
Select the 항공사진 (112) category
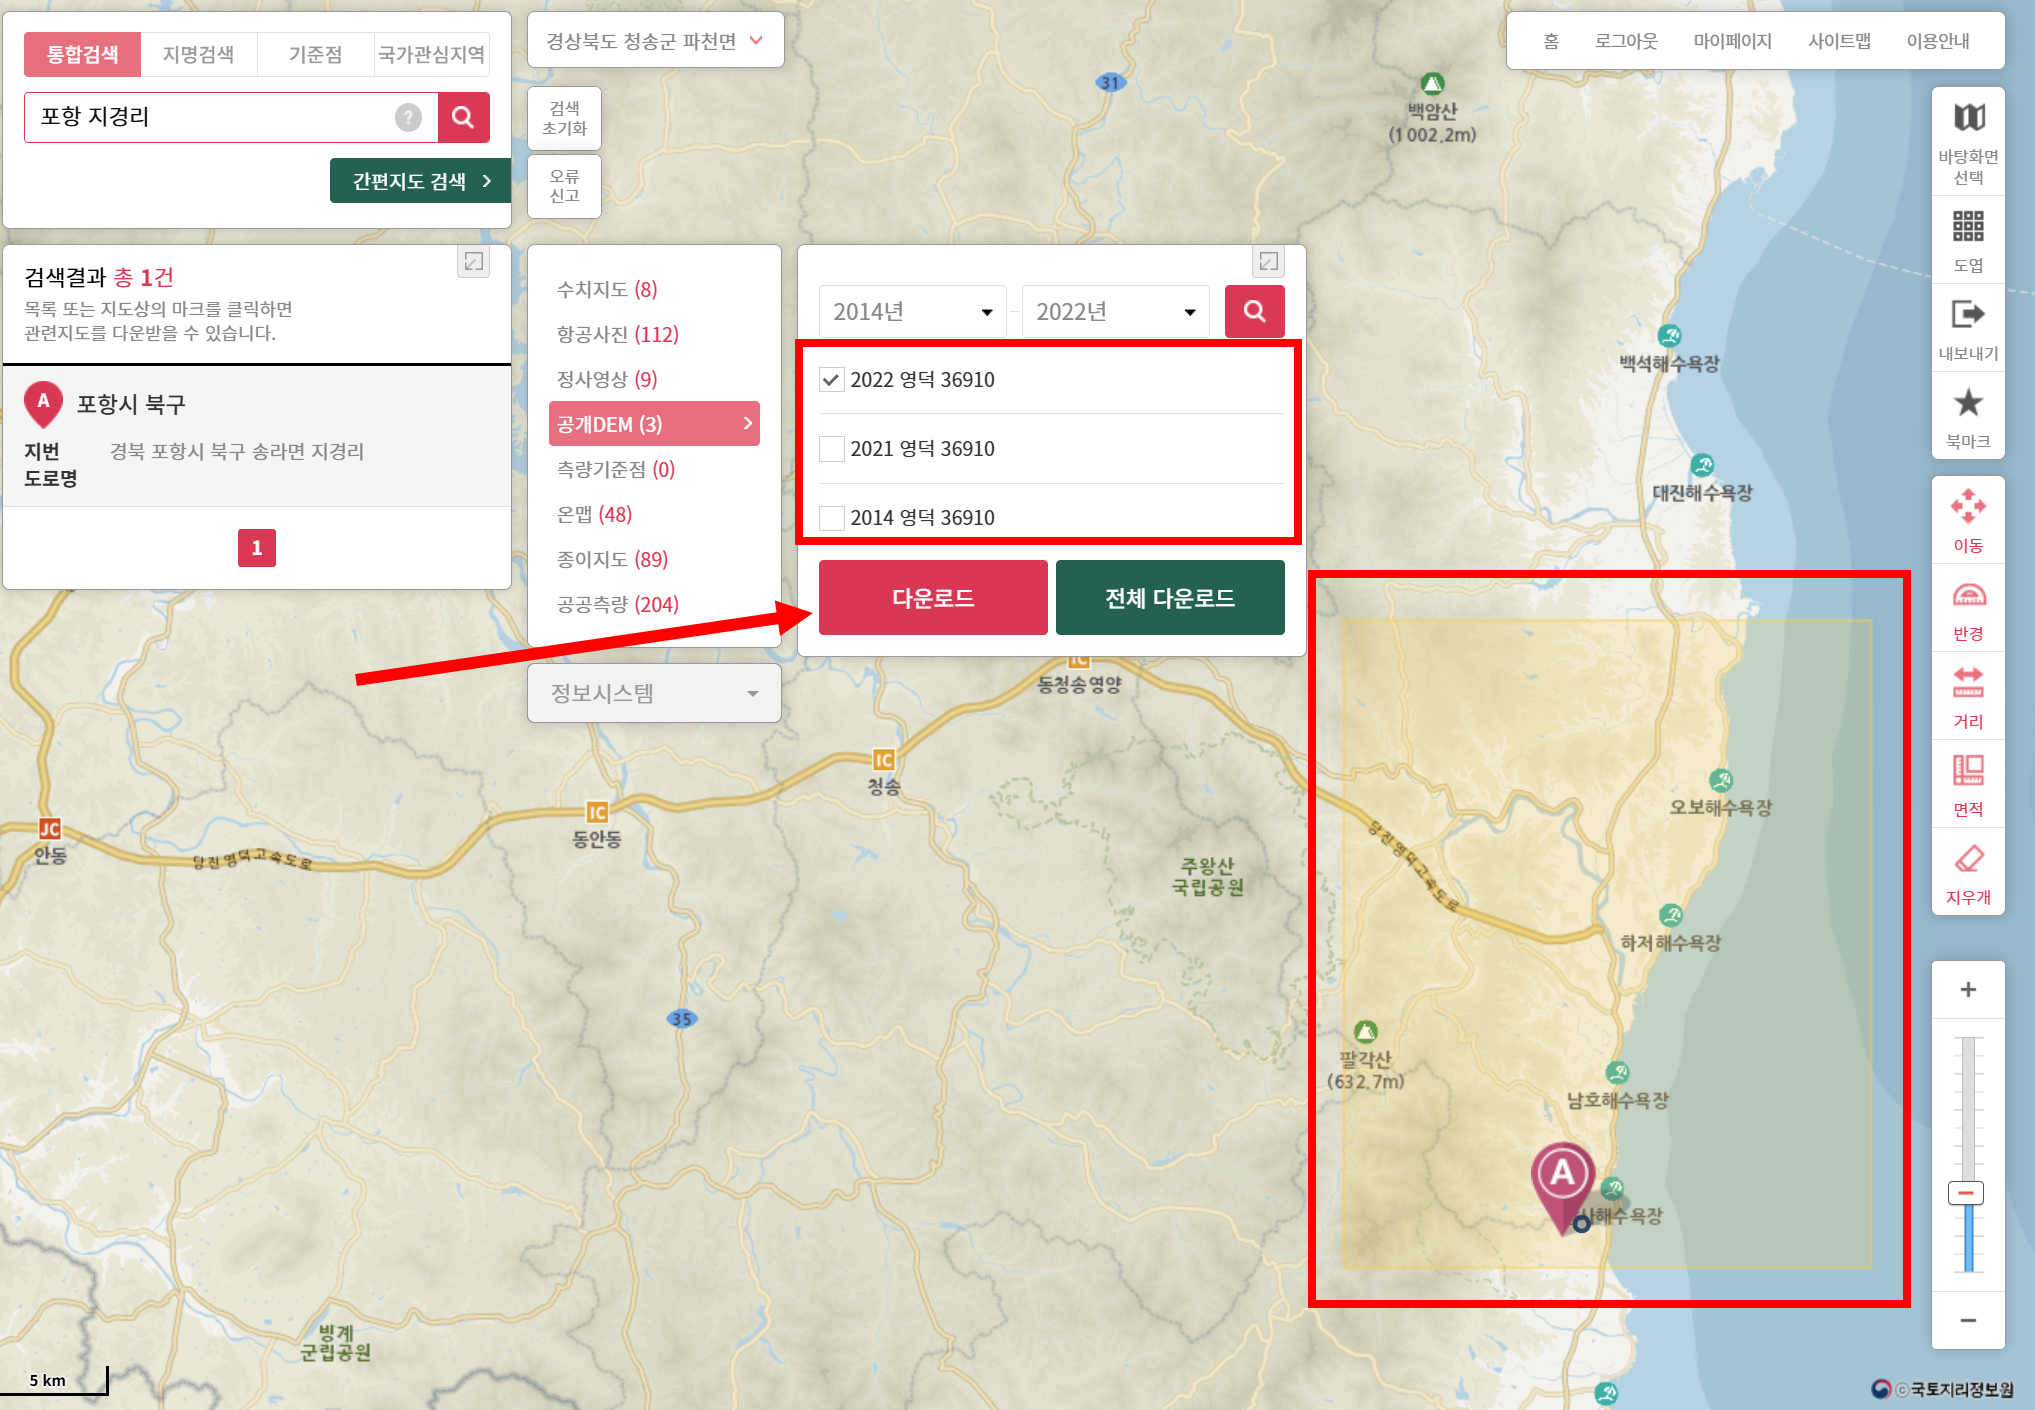click(617, 334)
